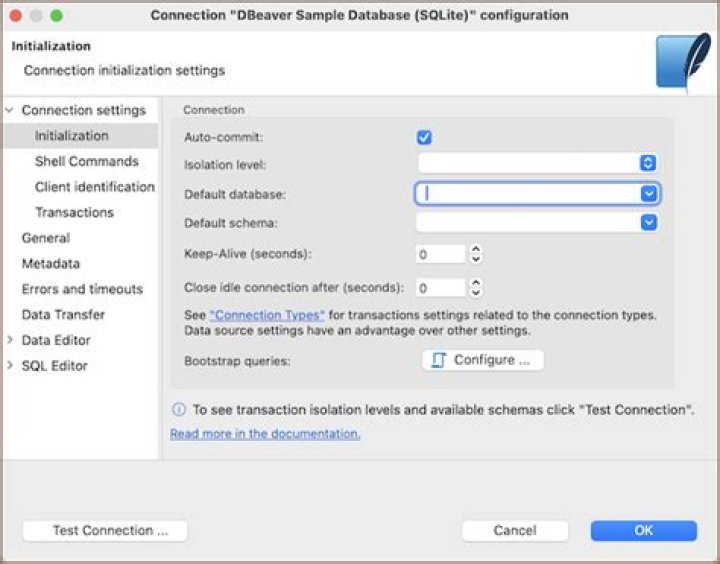
Task: Click the info icon near Test Connection hint
Action: tap(179, 409)
